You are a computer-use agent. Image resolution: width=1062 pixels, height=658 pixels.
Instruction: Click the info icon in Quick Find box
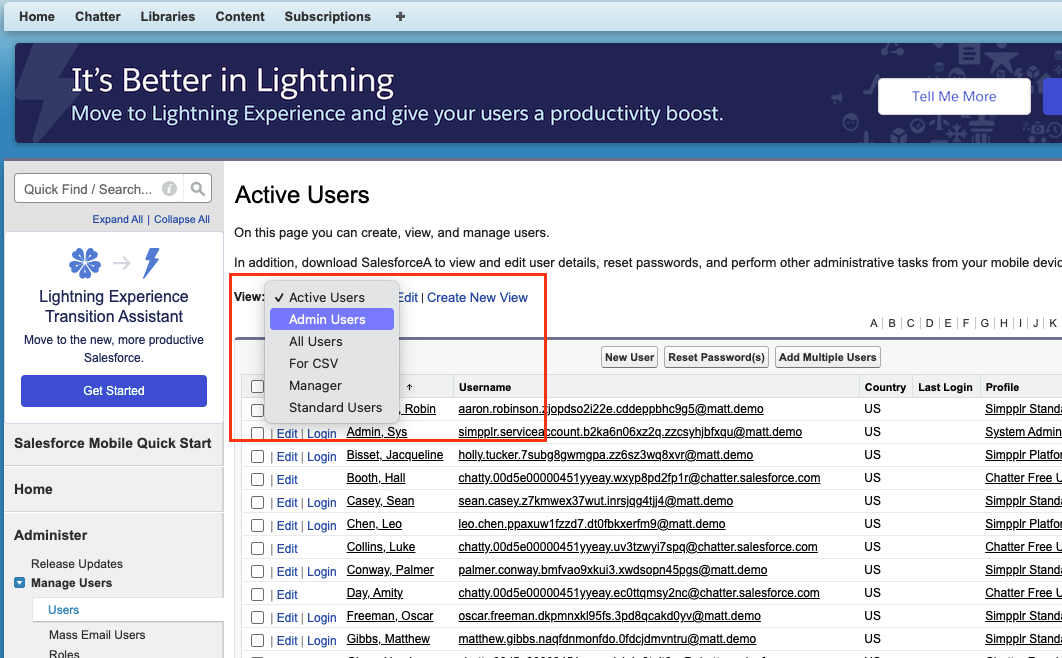tap(169, 189)
